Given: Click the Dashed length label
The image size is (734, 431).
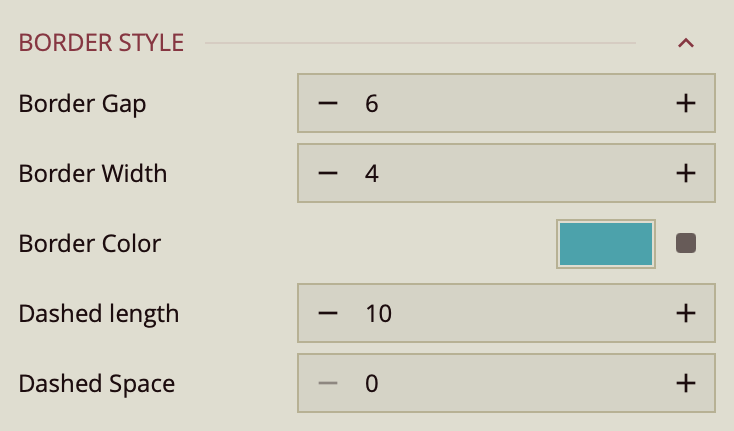Looking at the screenshot, I should (99, 313).
